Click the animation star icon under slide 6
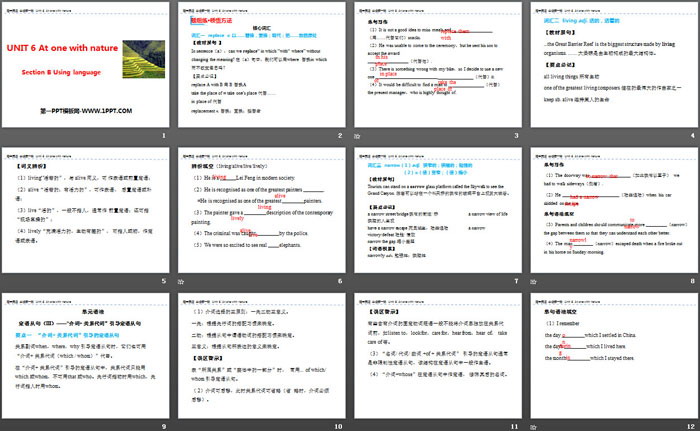The image size is (700, 431). tap(181, 281)
